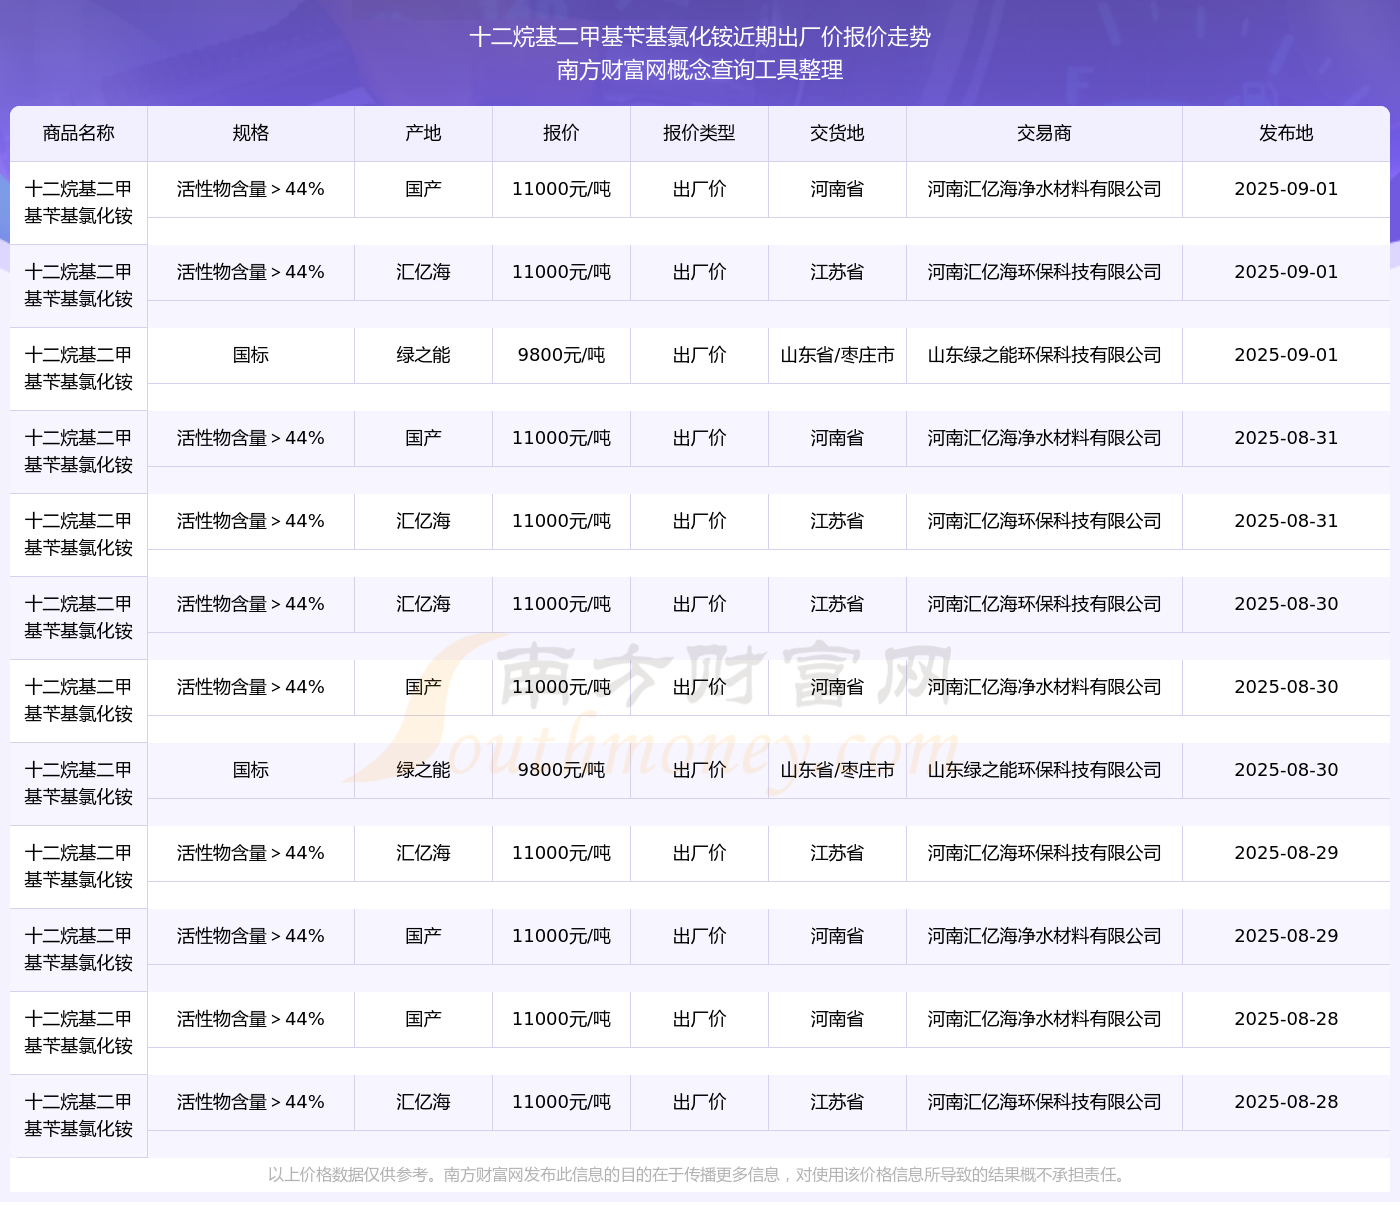Click the disclaimer text at table bottom

click(x=699, y=1175)
